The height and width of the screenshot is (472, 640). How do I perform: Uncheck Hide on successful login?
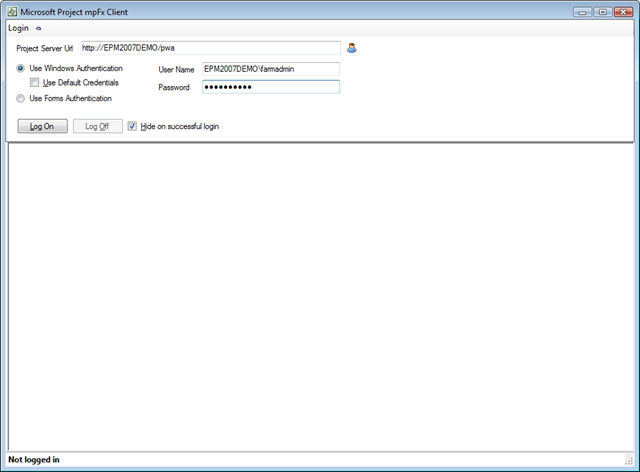[132, 126]
